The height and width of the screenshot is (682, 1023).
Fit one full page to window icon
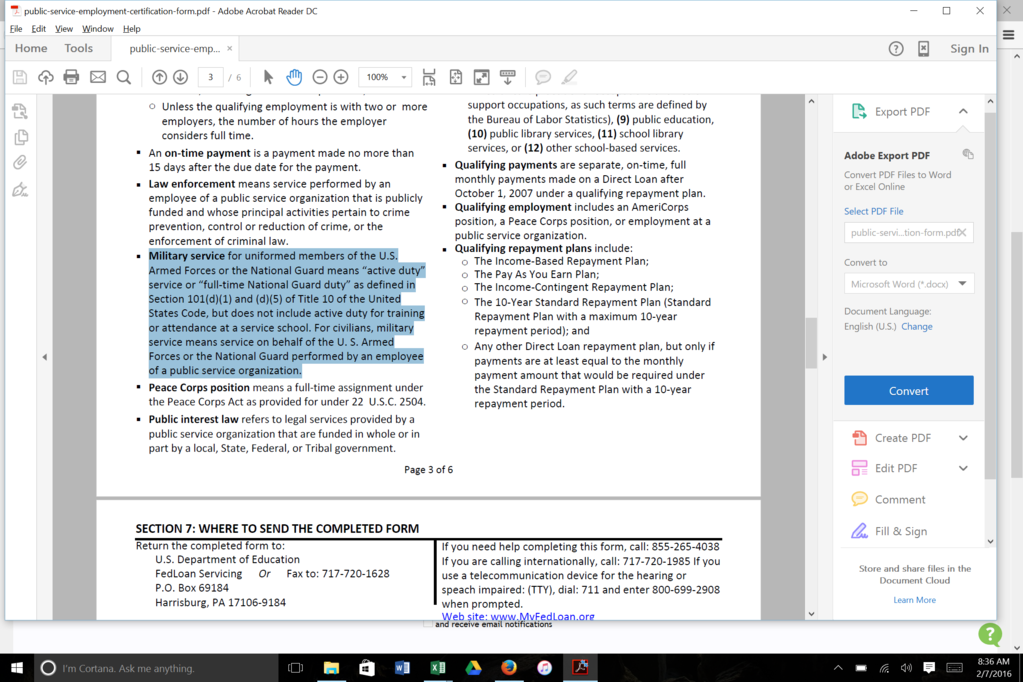click(x=455, y=77)
